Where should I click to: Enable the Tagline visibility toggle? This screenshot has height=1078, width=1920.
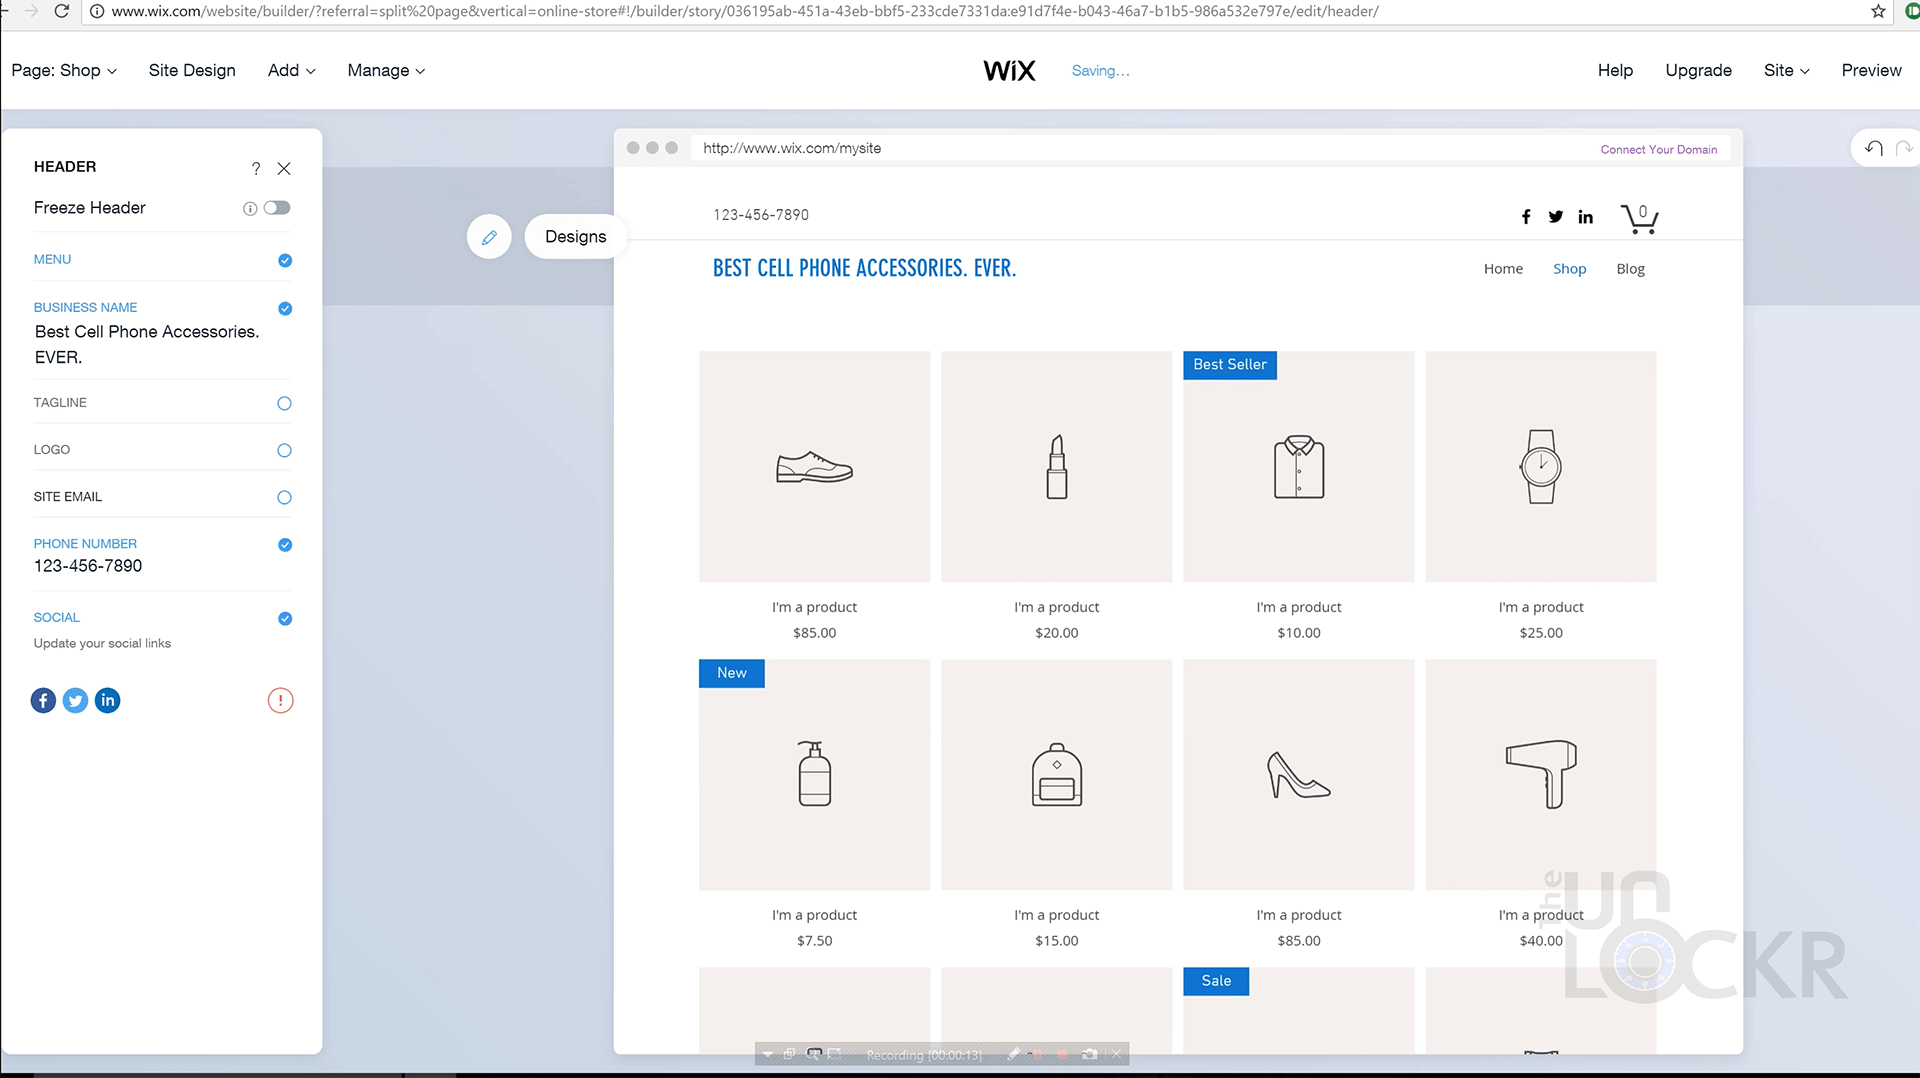(284, 403)
